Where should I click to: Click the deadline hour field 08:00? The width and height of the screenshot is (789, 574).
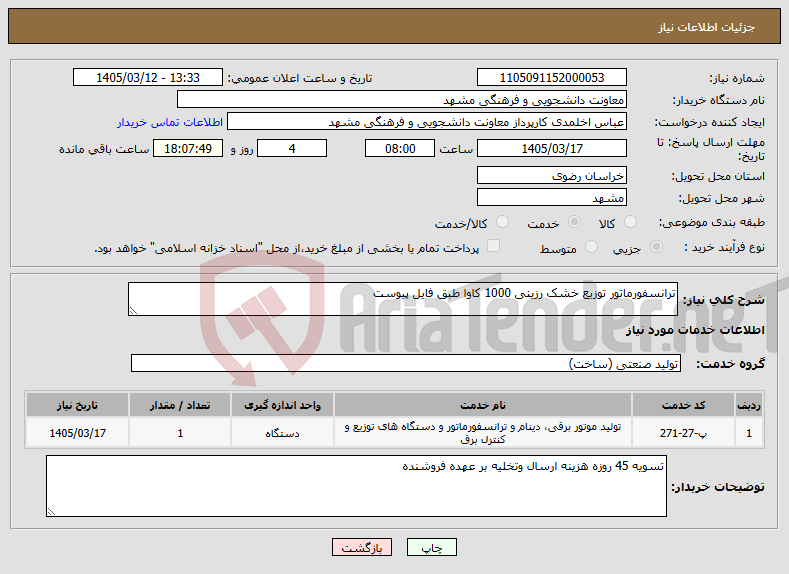(x=400, y=148)
